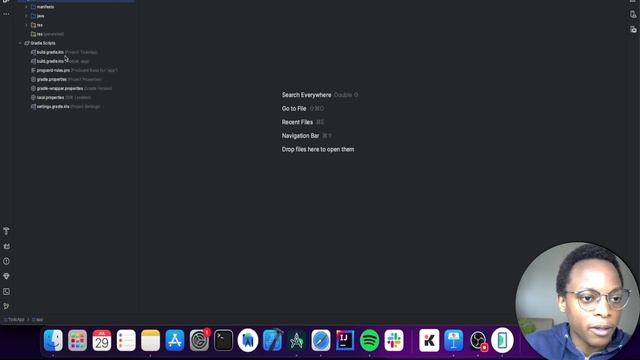This screenshot has height=360, width=640.
Task: Select the Gradle Scripts node
Action: pyautogui.click(x=40, y=43)
